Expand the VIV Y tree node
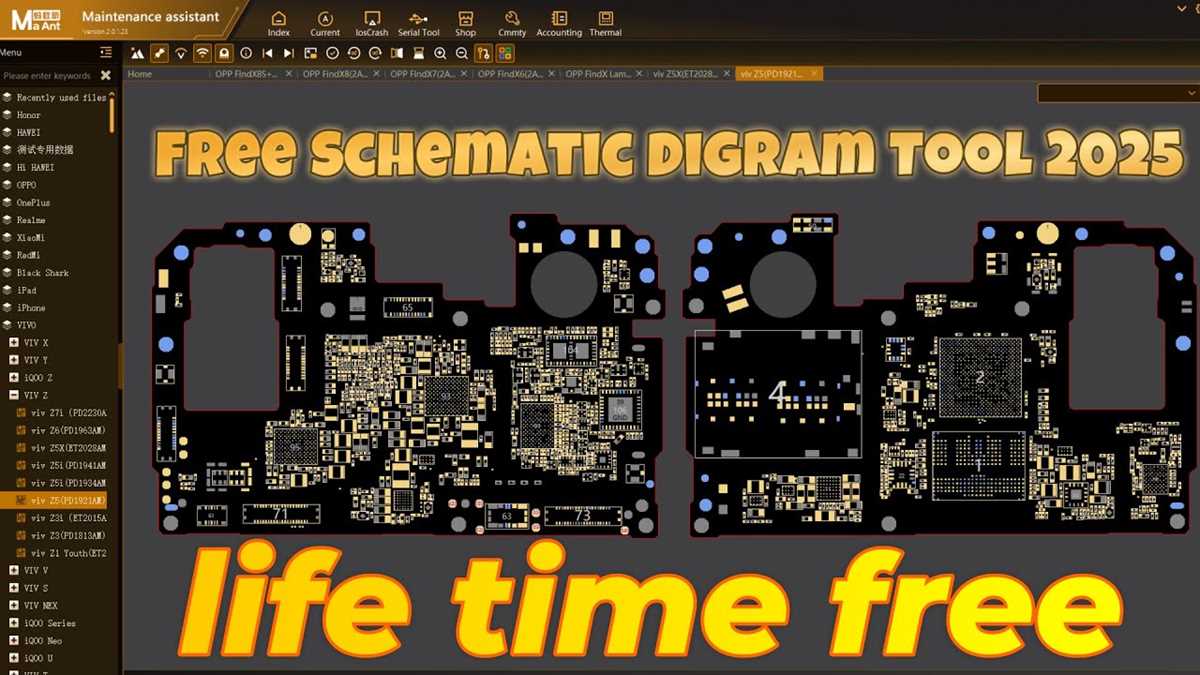 click(14, 360)
